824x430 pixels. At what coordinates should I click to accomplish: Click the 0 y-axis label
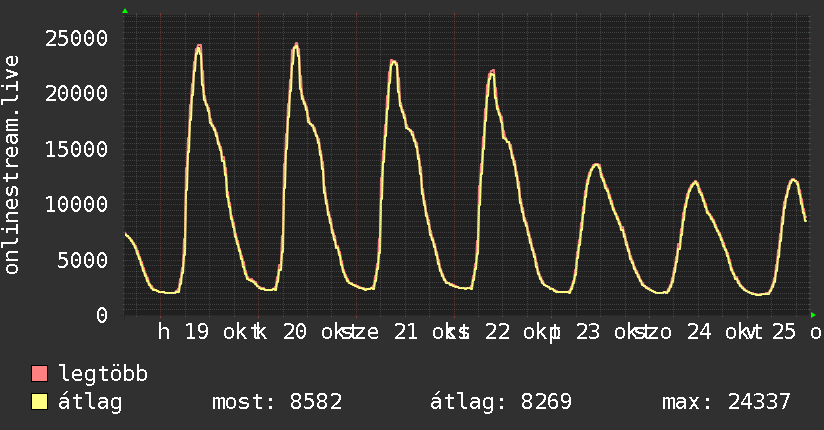point(102,315)
